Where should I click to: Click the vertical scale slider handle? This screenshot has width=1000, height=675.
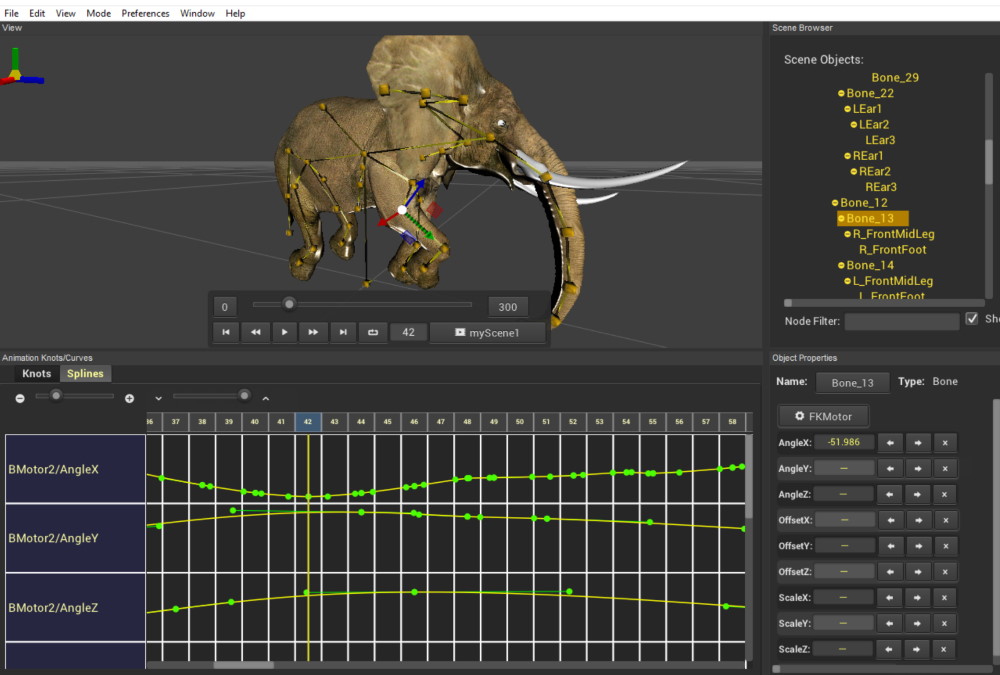(244, 396)
